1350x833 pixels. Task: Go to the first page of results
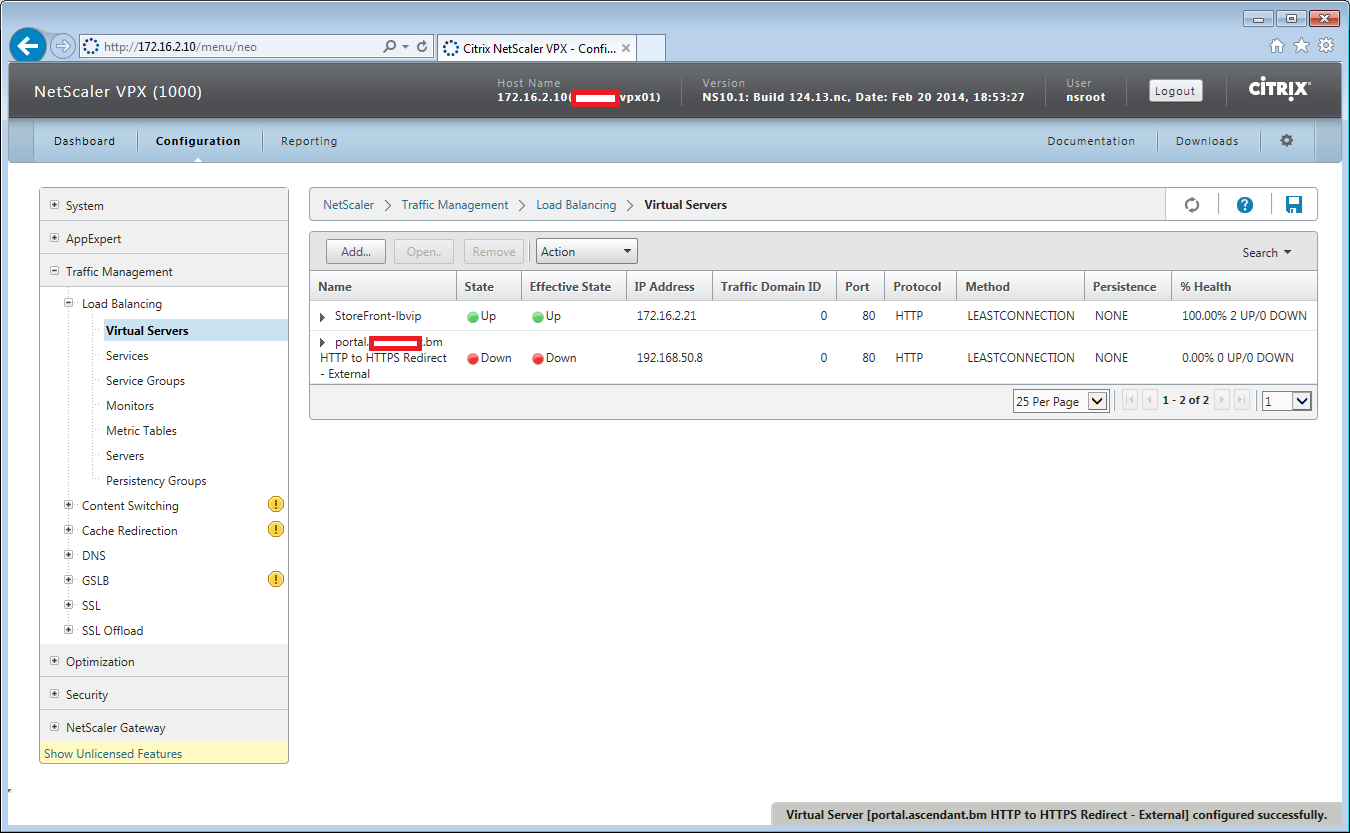(x=1130, y=401)
